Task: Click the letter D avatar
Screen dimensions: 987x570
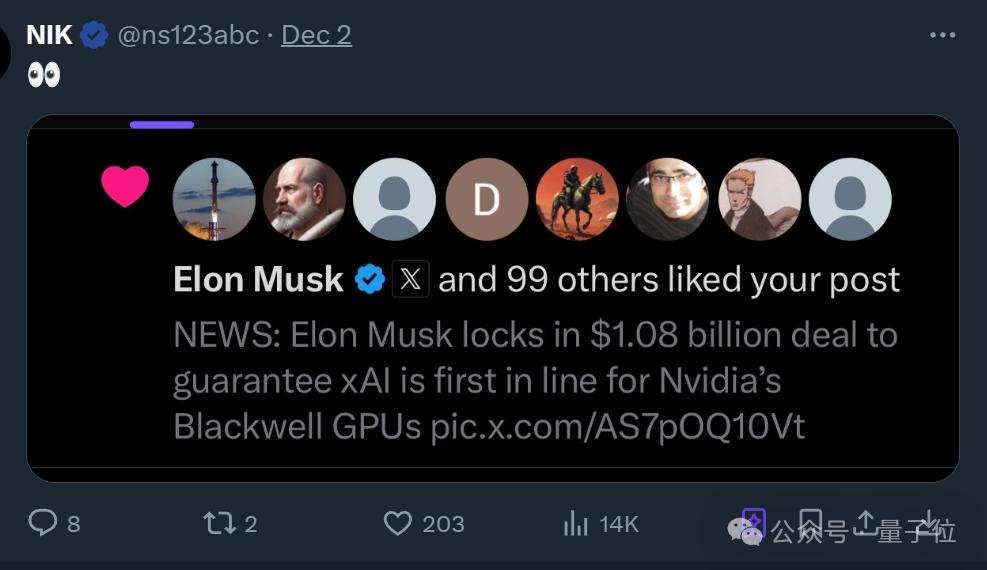Action: tap(486, 199)
